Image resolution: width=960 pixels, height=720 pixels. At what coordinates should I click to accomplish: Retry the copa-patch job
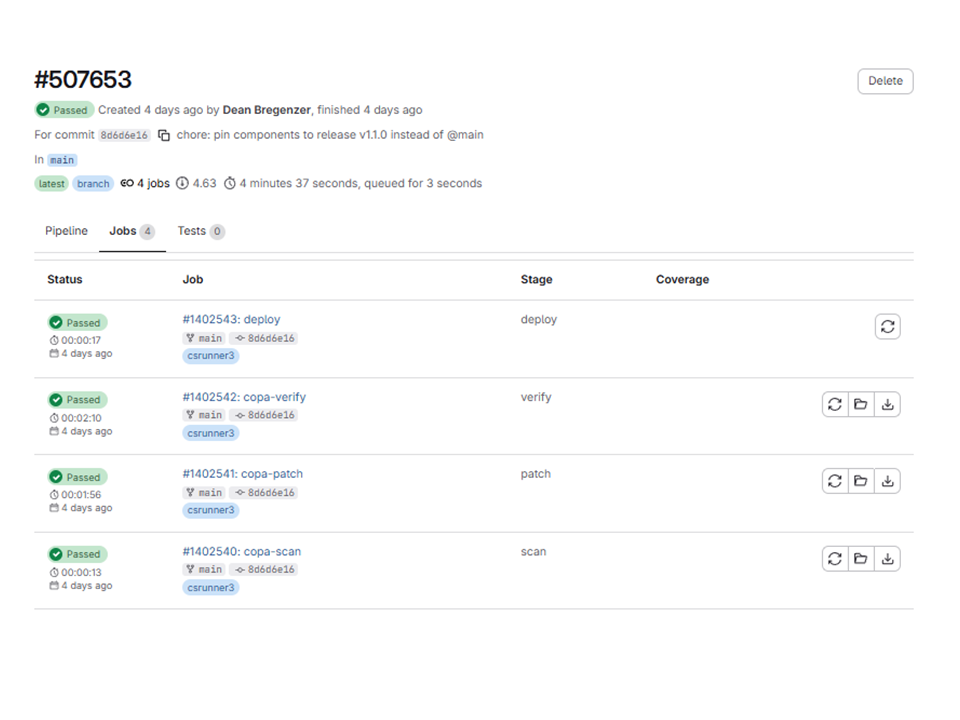(x=835, y=481)
